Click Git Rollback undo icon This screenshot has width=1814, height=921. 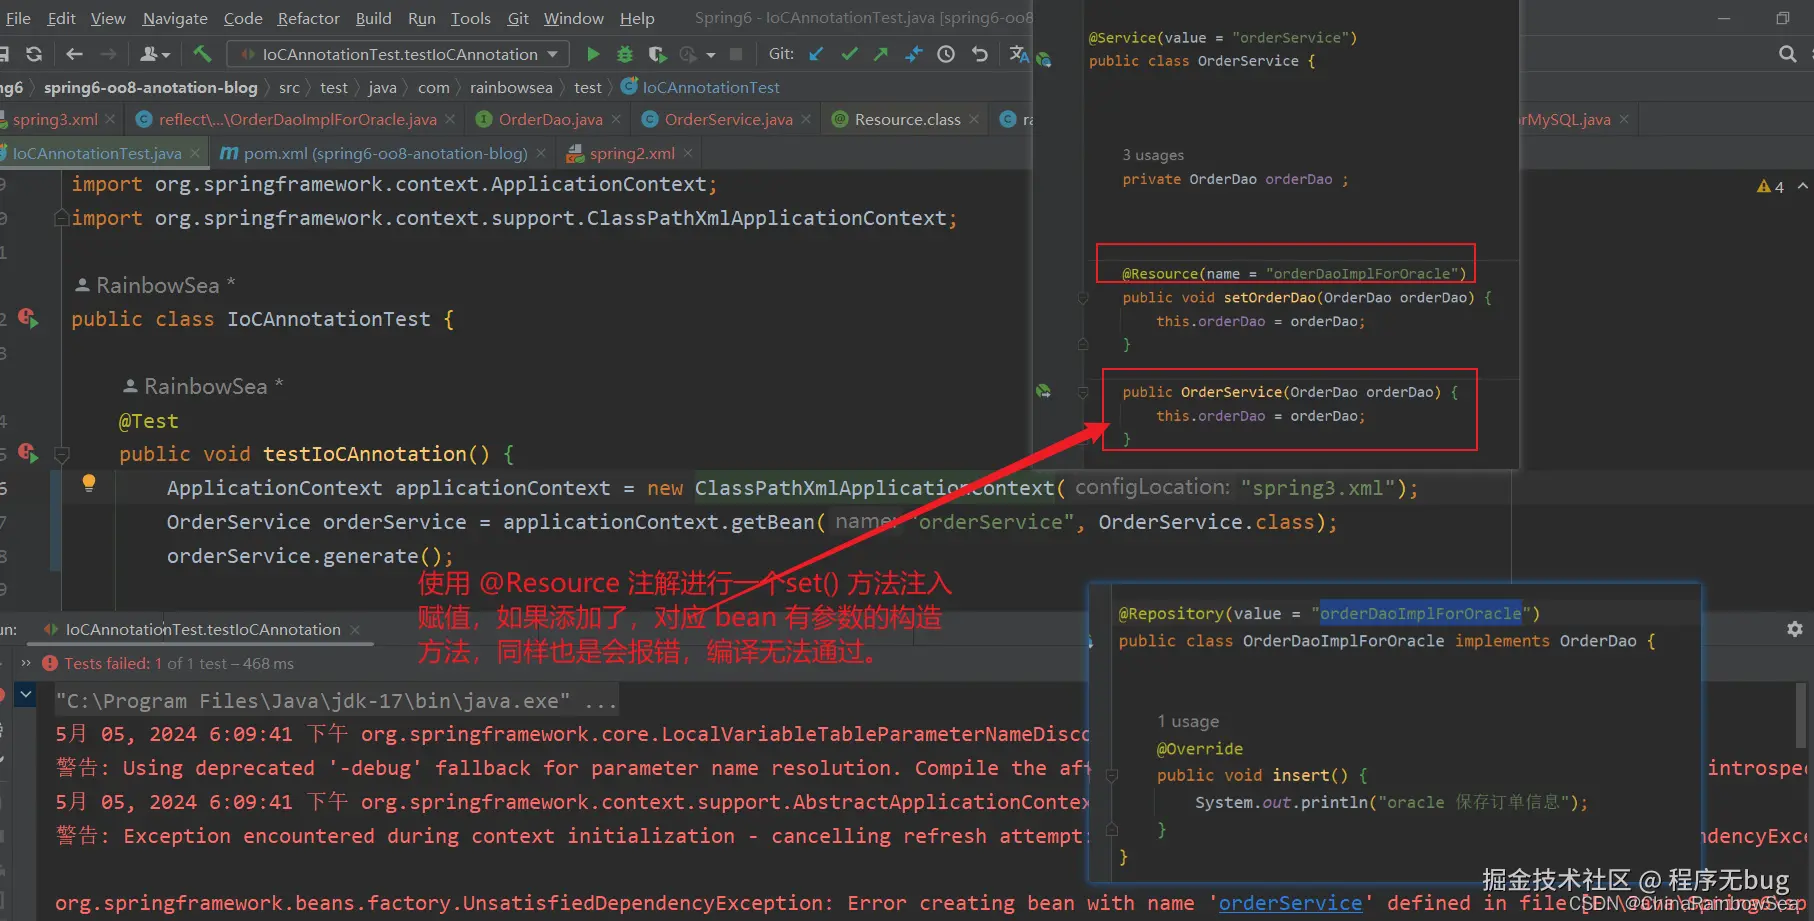point(980,54)
